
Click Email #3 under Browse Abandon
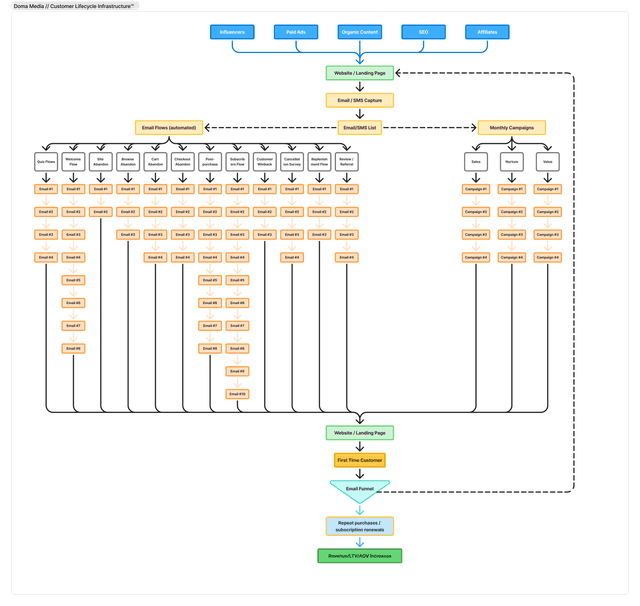point(128,235)
